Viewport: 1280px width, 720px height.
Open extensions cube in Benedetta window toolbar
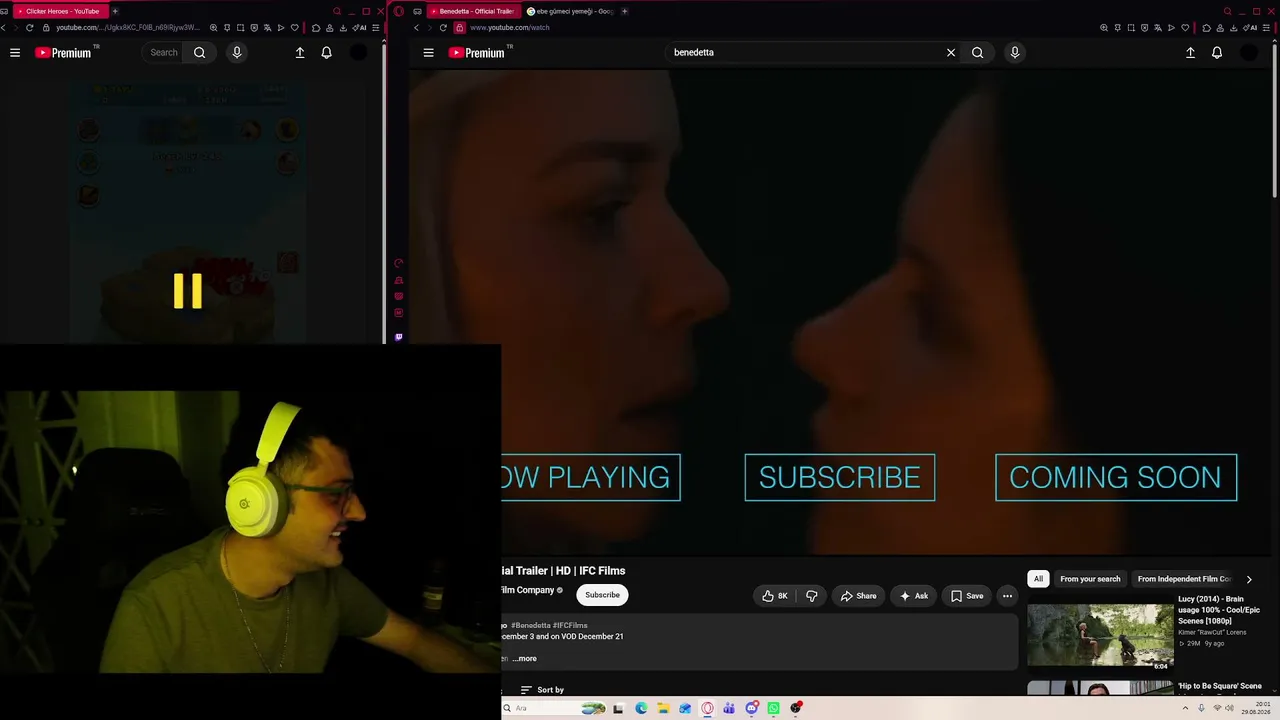click(x=1207, y=28)
